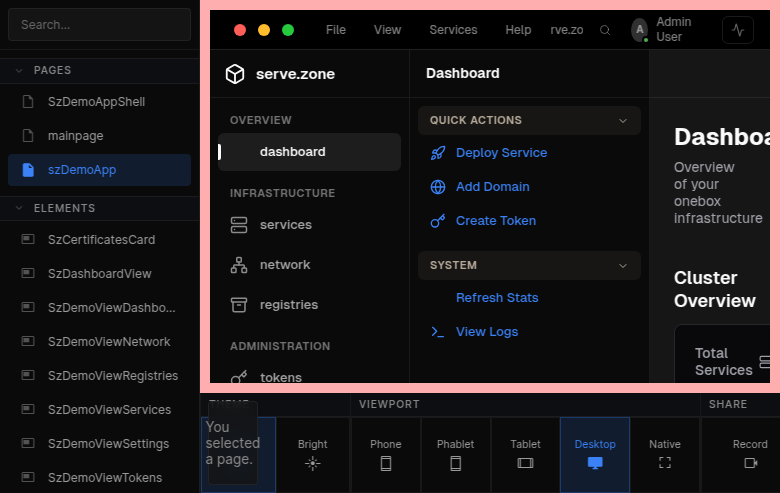
Task: Click the serve.zone cube logo
Action: (235, 74)
